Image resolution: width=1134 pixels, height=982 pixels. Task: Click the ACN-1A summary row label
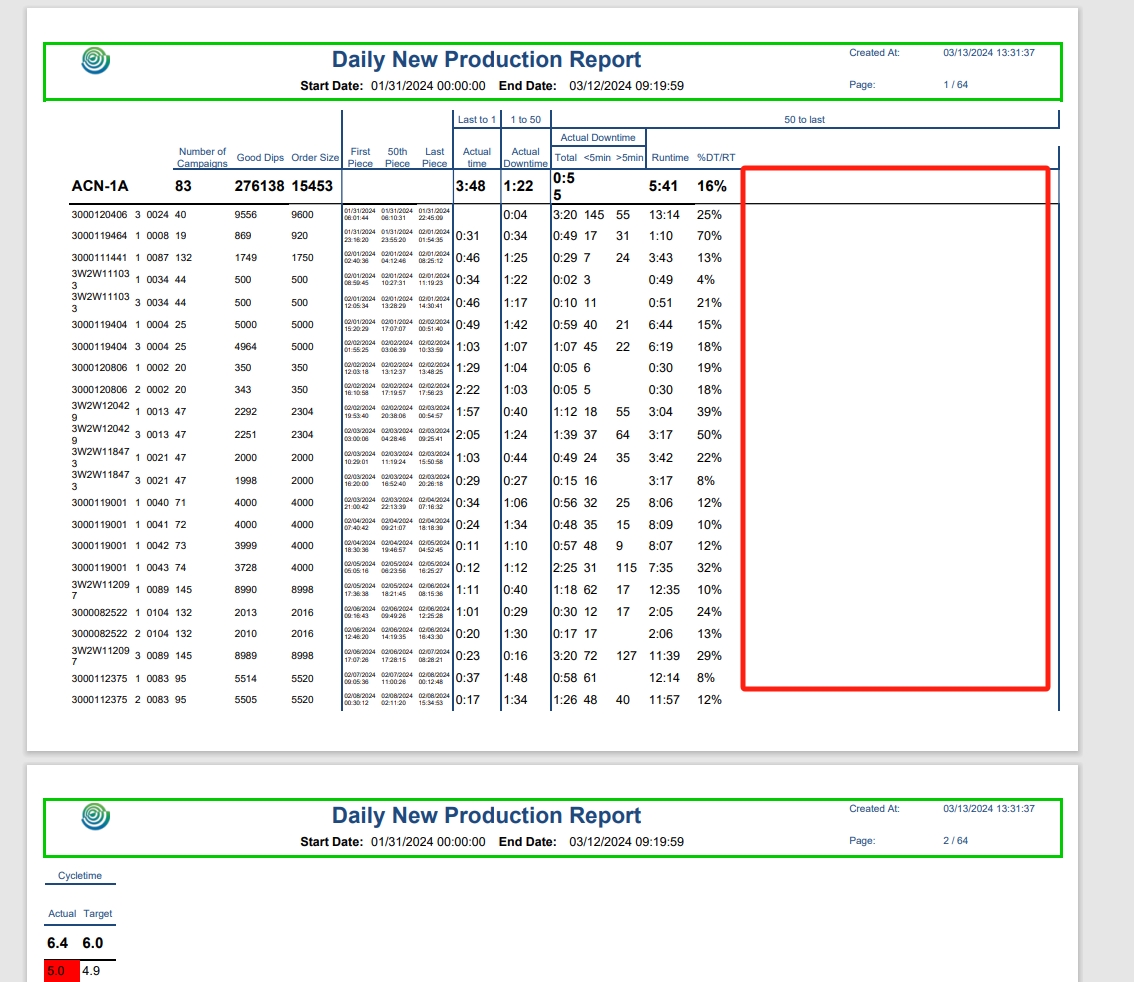click(100, 186)
